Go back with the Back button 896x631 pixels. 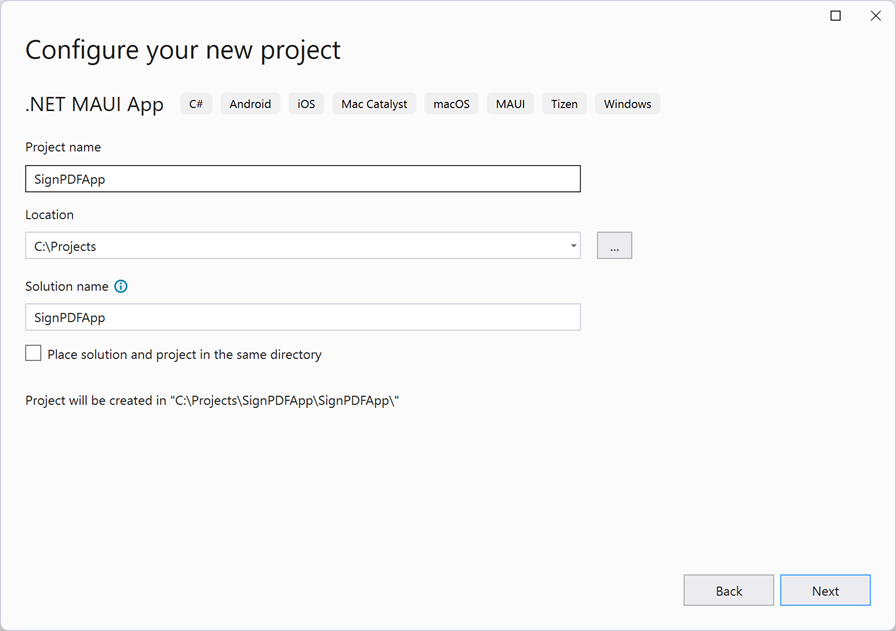728,590
